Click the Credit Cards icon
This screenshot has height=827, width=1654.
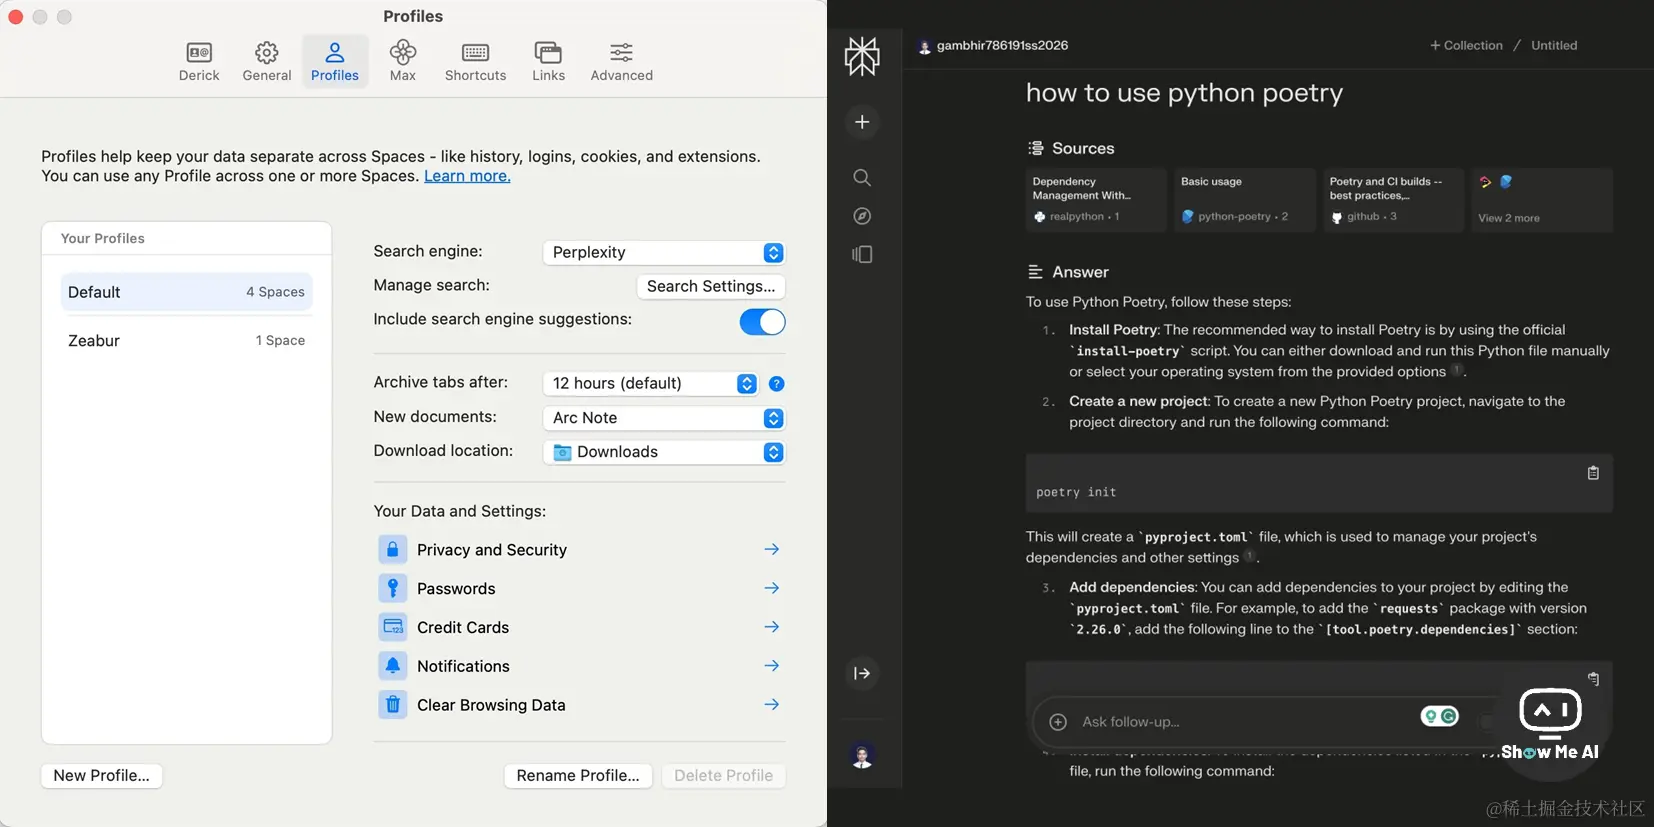tap(393, 627)
